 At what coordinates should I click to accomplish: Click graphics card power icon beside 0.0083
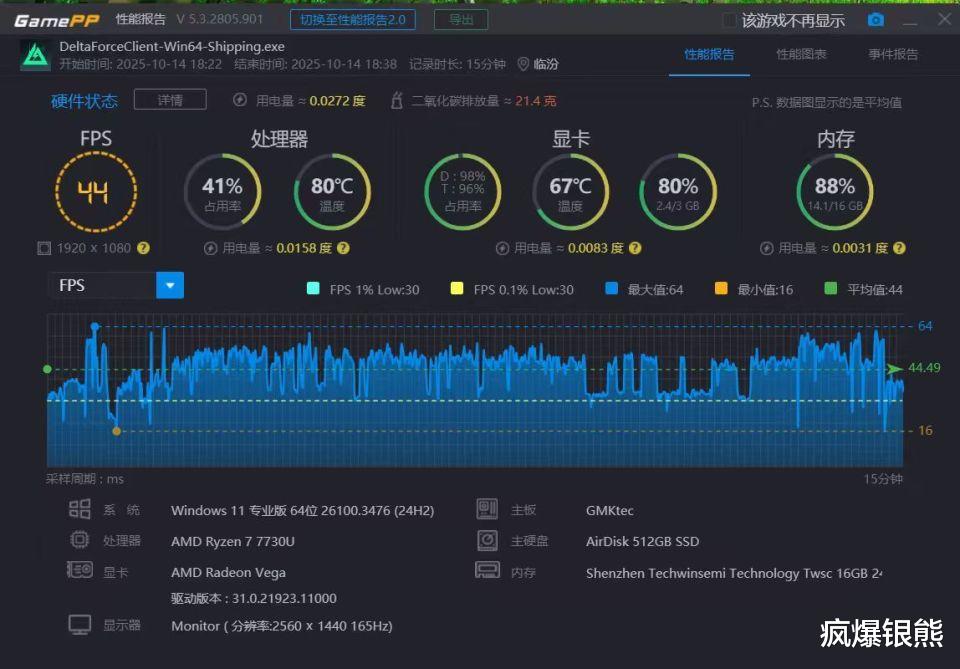502,248
